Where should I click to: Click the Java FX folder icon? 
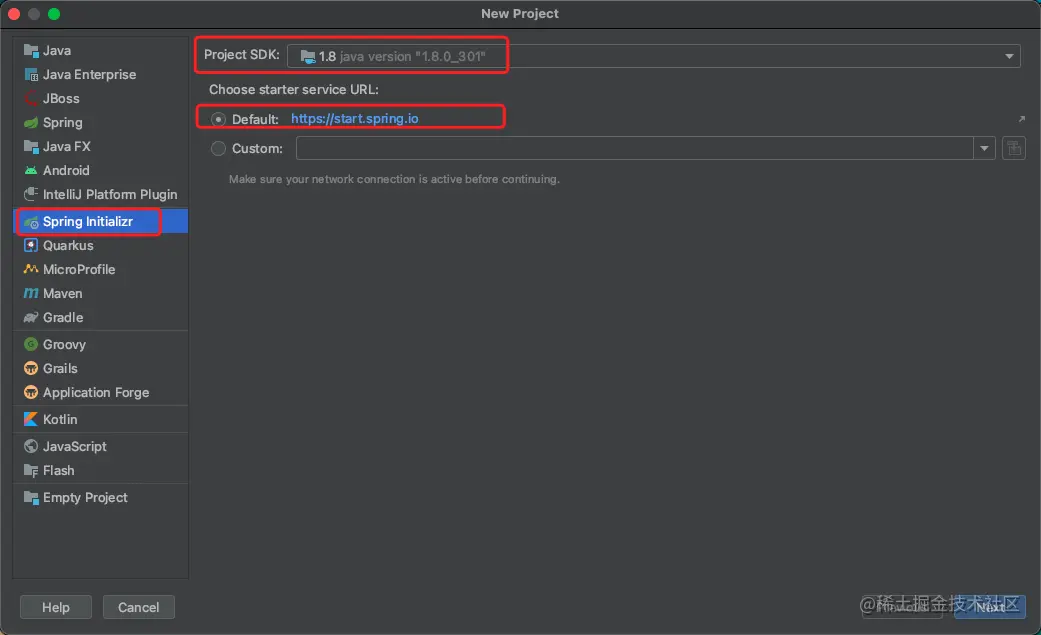(31, 147)
